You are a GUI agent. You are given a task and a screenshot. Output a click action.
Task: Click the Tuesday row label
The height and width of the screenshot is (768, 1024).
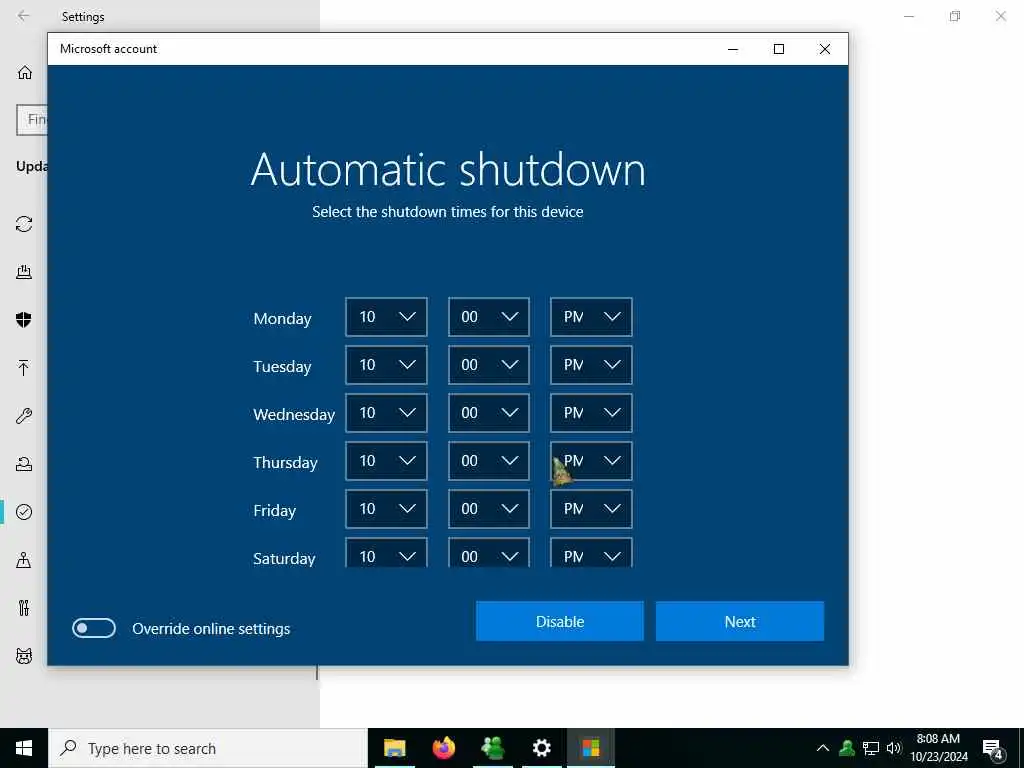(x=282, y=366)
